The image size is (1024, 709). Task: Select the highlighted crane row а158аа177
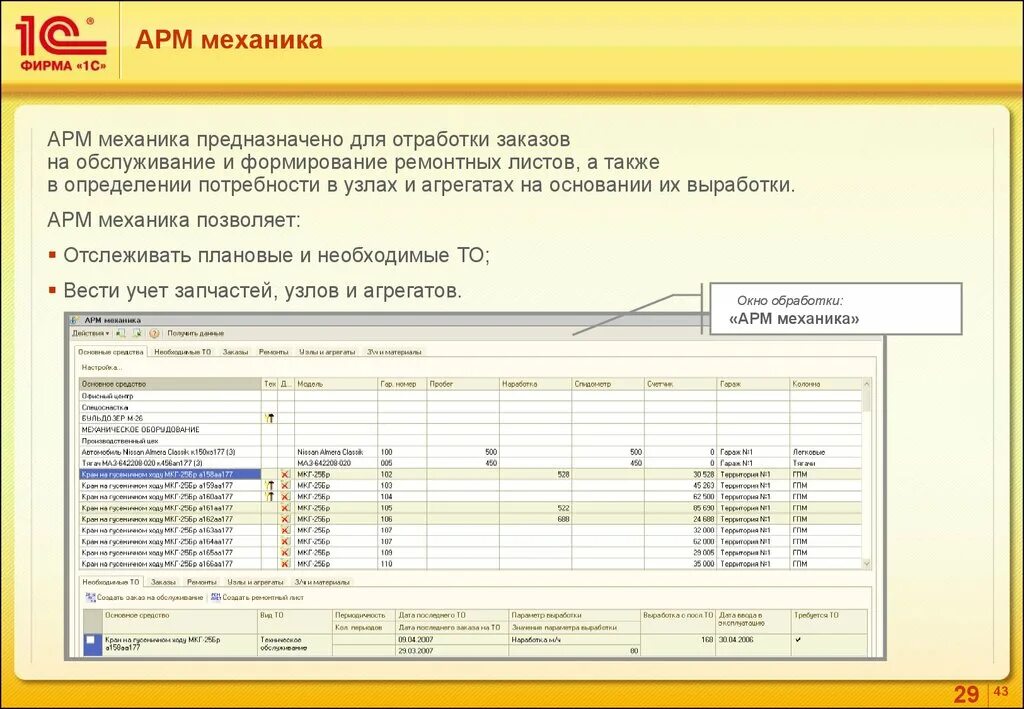pyautogui.click(x=470, y=475)
